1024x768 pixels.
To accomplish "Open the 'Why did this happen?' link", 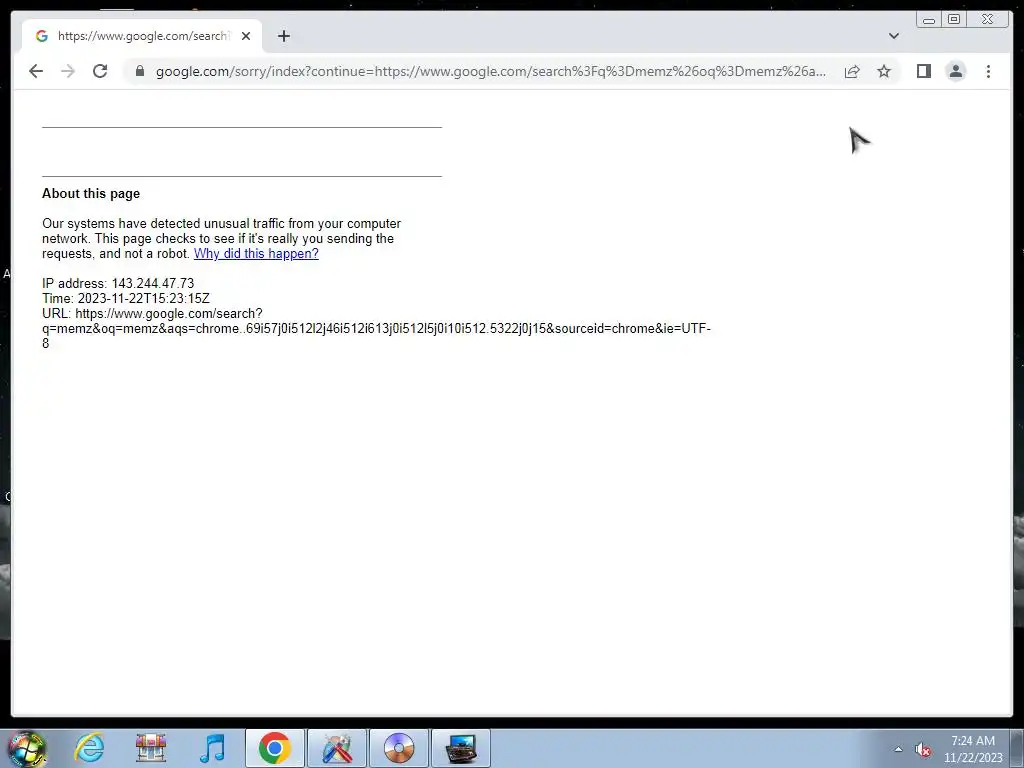I will point(256,253).
